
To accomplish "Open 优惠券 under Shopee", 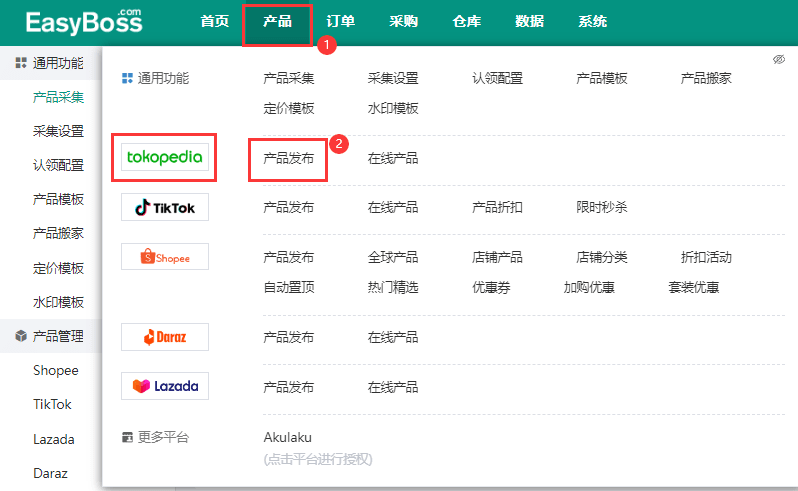I will coord(491,287).
